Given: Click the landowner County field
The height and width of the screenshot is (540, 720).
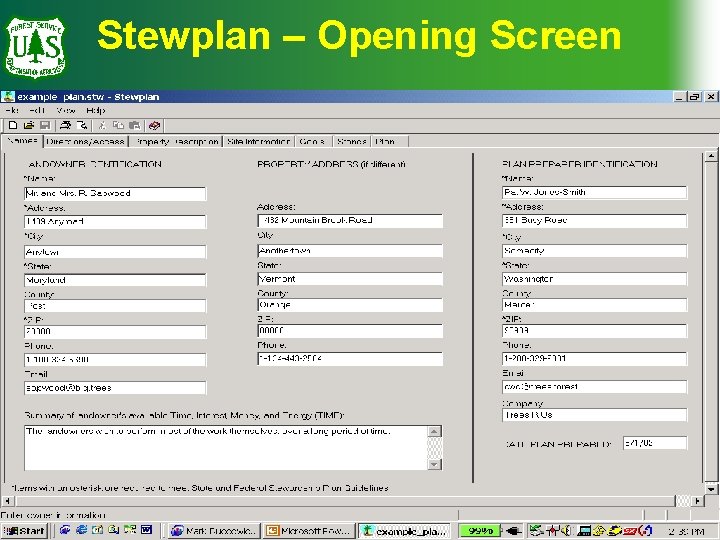Looking at the screenshot, I should (115, 306).
